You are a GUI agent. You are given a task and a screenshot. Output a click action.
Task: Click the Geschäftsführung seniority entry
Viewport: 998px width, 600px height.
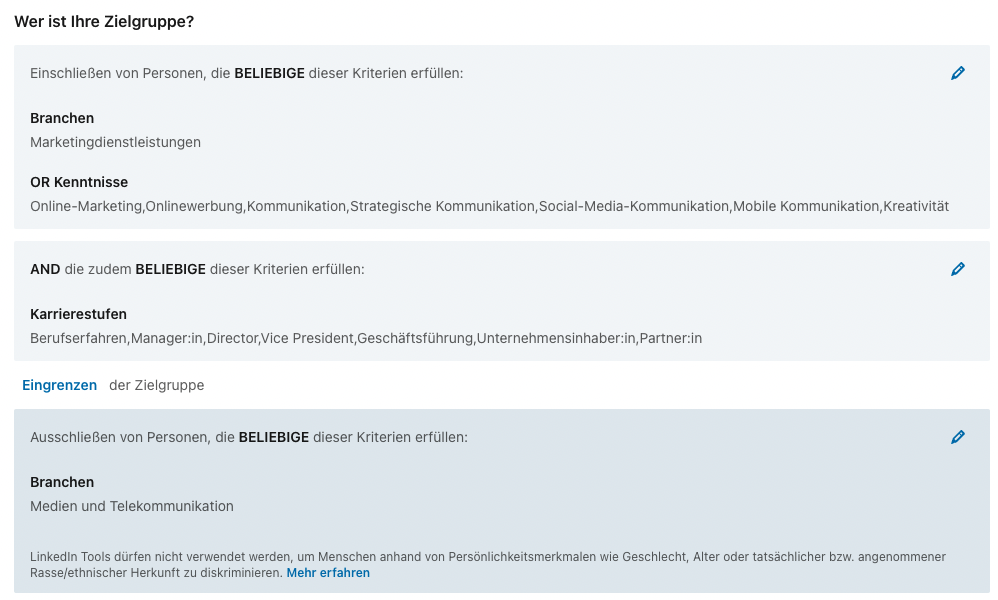(415, 338)
